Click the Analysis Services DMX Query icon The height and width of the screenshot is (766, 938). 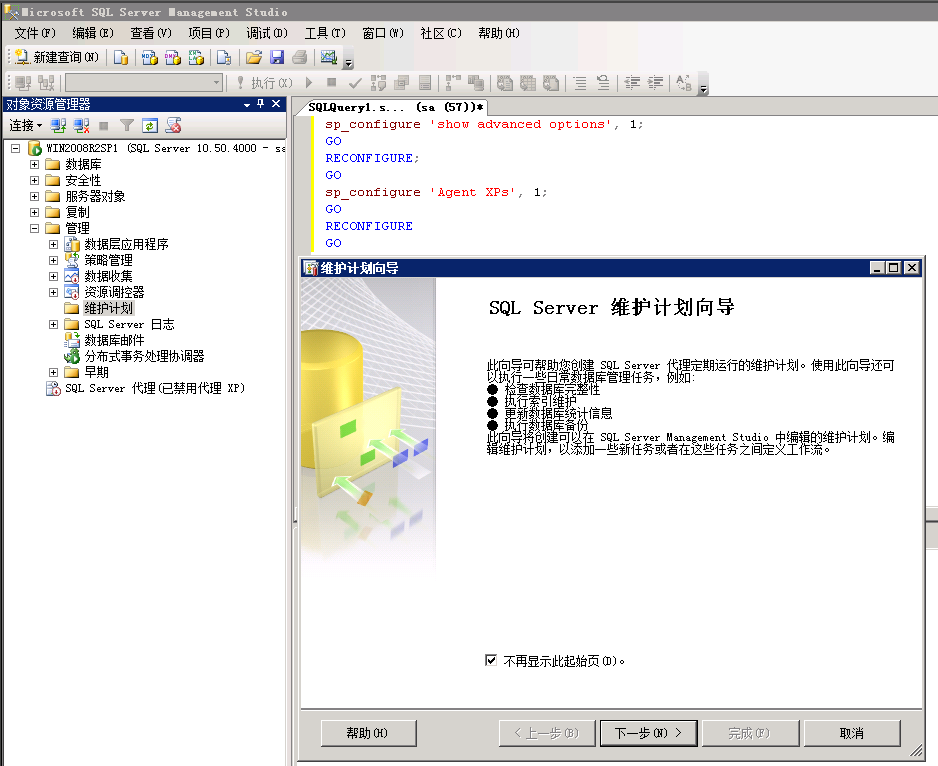173,57
